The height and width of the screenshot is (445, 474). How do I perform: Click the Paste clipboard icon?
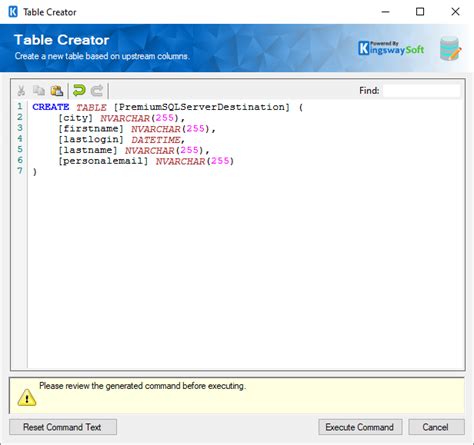pyautogui.click(x=57, y=90)
